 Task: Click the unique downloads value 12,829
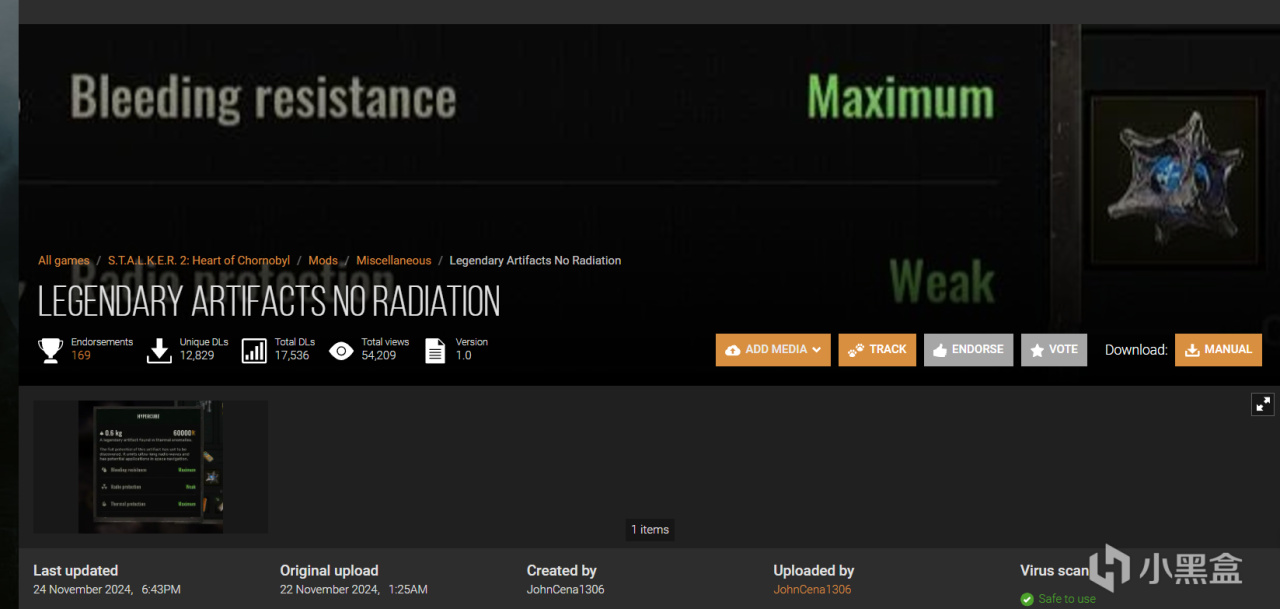click(x=197, y=356)
